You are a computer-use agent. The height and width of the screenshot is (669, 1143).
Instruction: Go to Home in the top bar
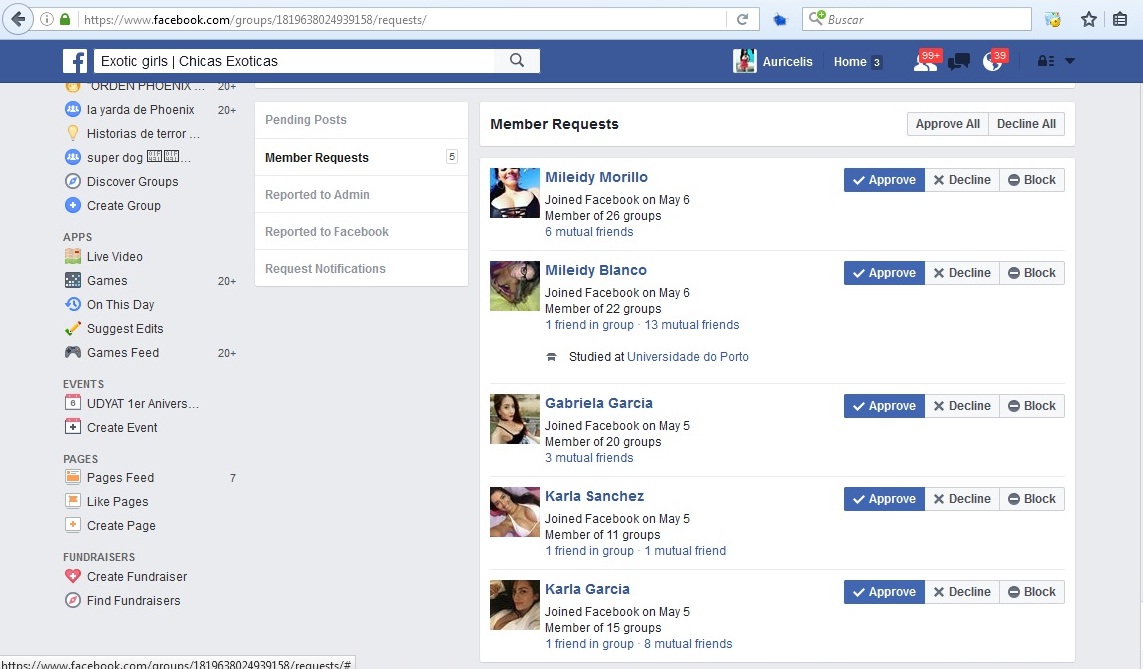point(850,62)
